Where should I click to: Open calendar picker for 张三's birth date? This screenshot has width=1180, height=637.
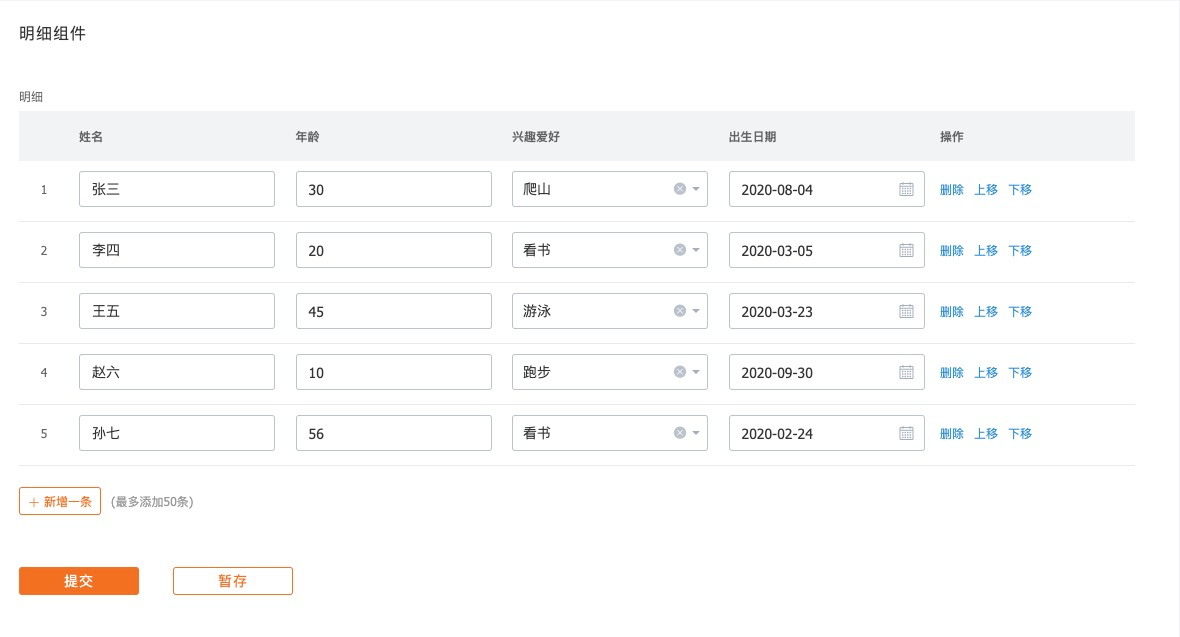point(906,189)
